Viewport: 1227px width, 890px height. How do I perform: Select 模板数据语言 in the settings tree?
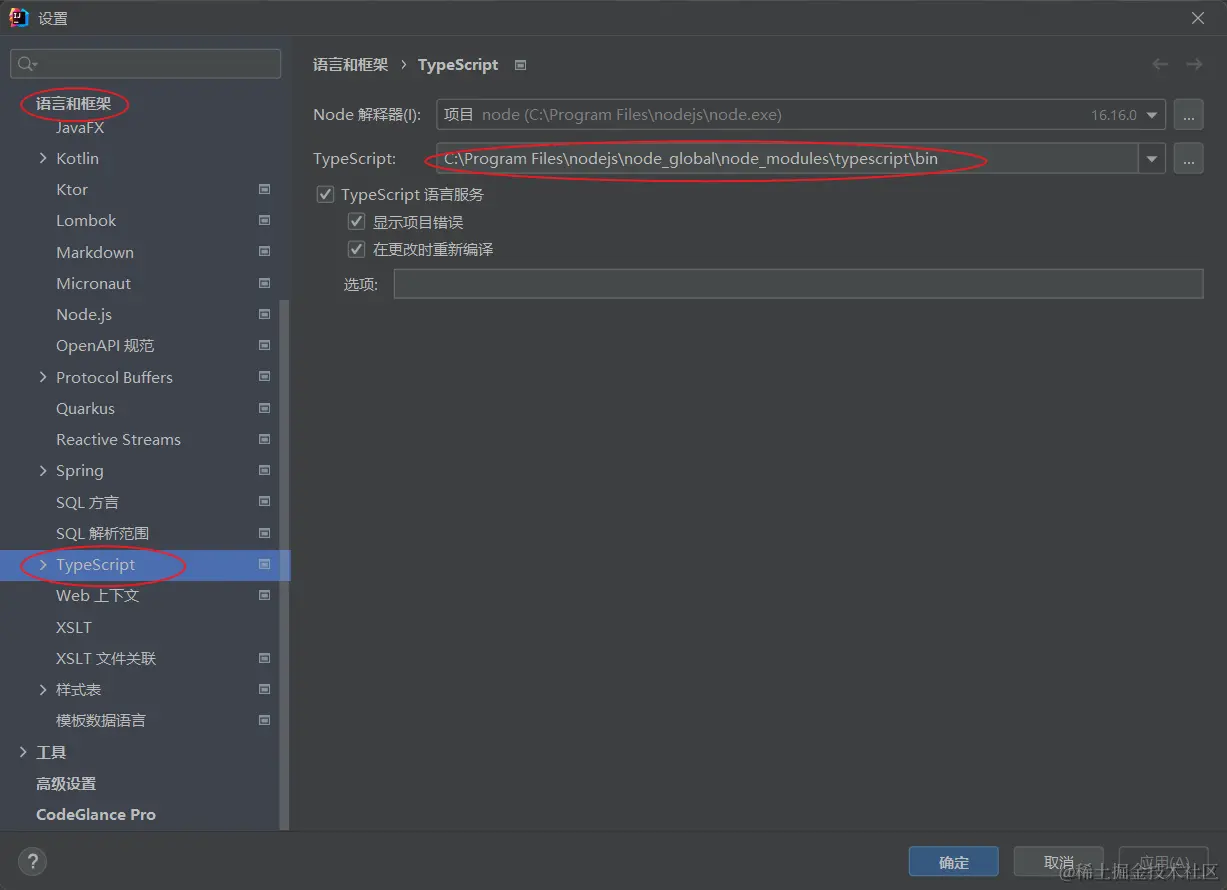tap(100, 720)
